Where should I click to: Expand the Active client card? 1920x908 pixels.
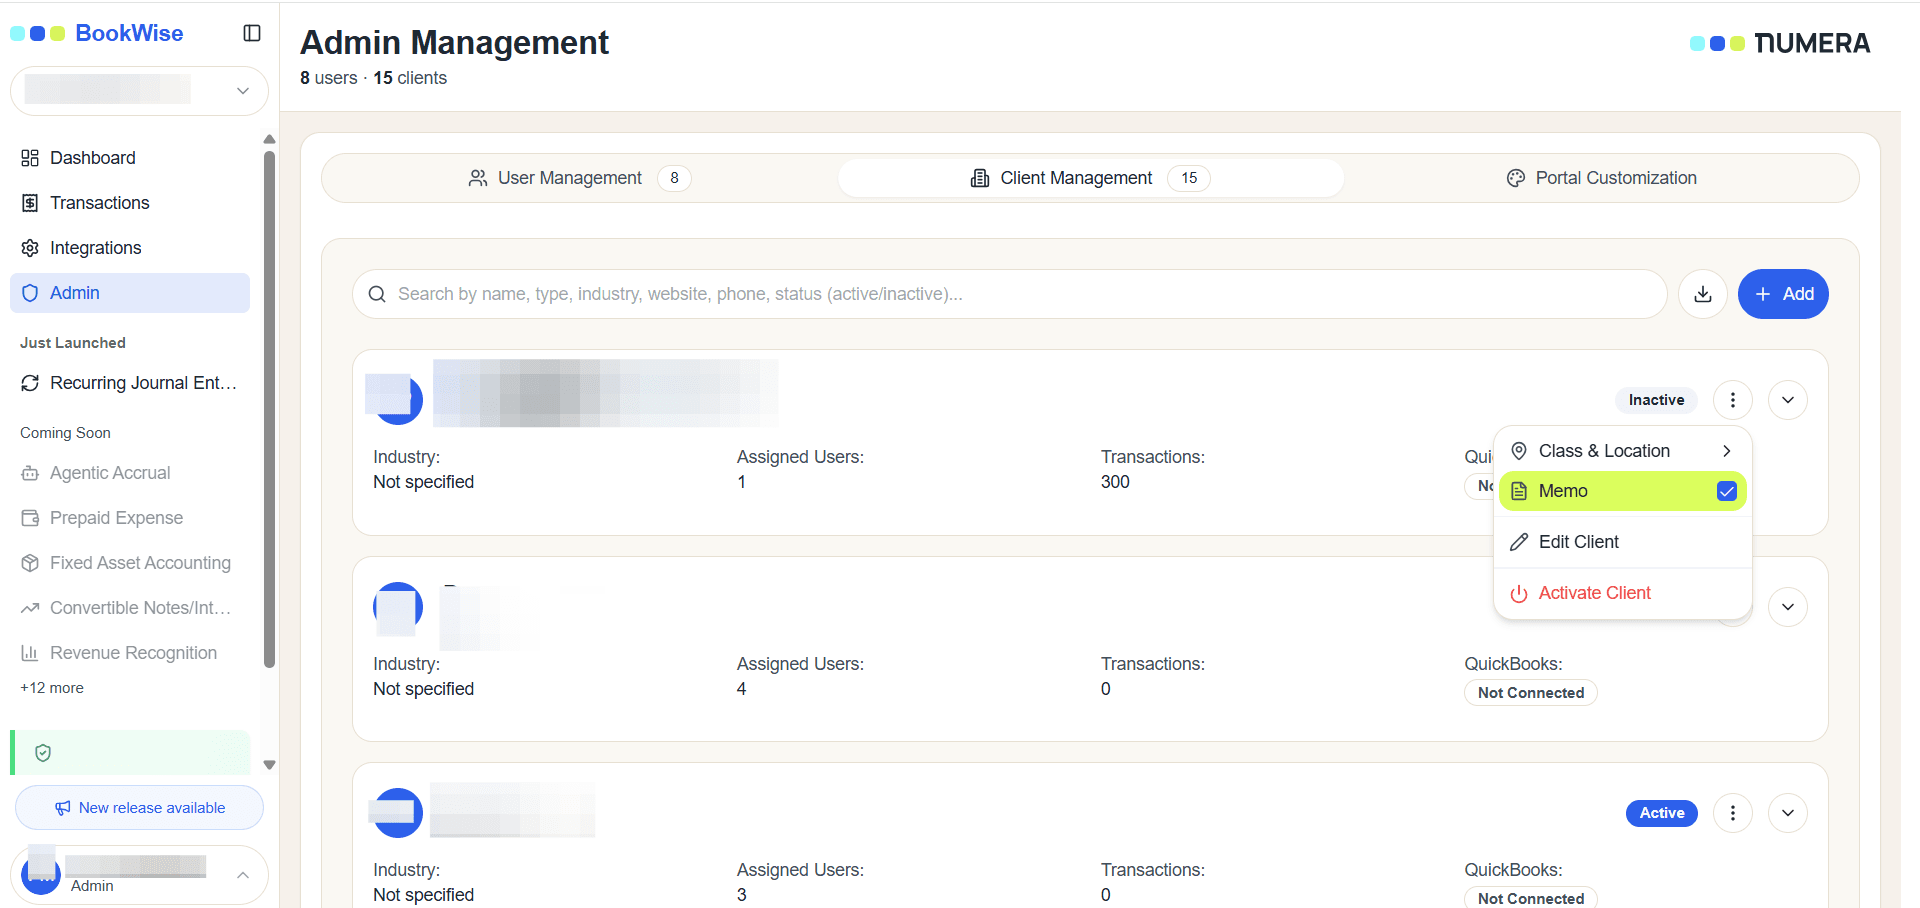tap(1788, 813)
